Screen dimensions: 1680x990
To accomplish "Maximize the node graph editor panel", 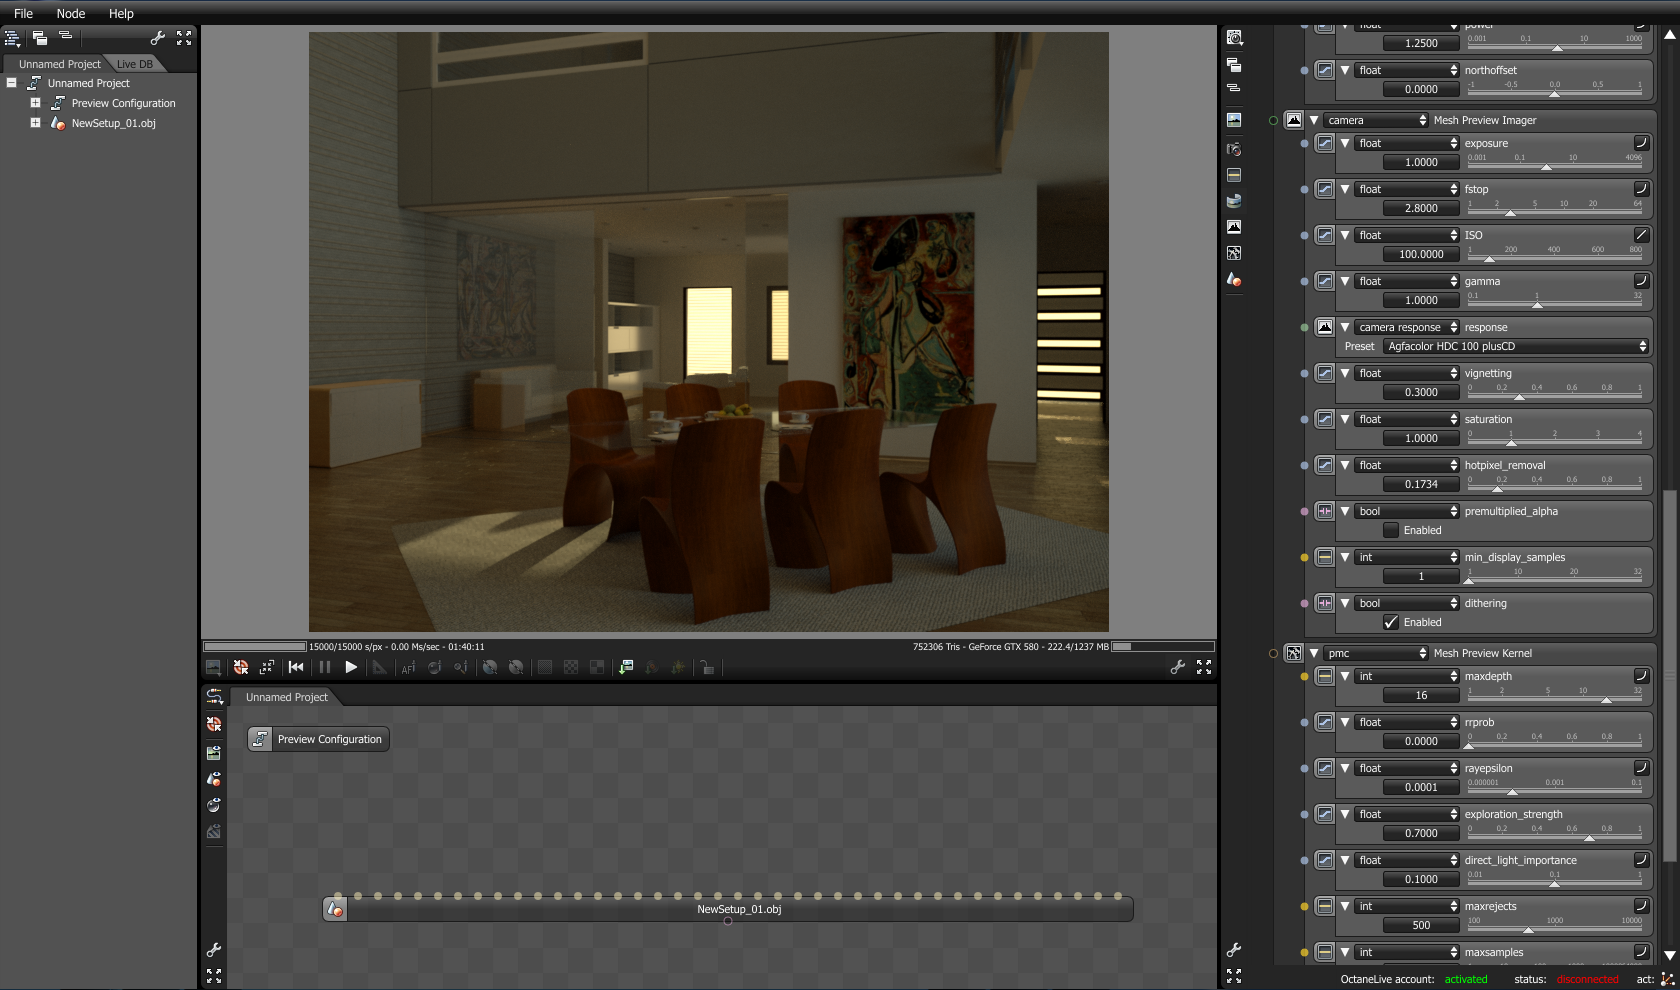I will tap(214, 976).
